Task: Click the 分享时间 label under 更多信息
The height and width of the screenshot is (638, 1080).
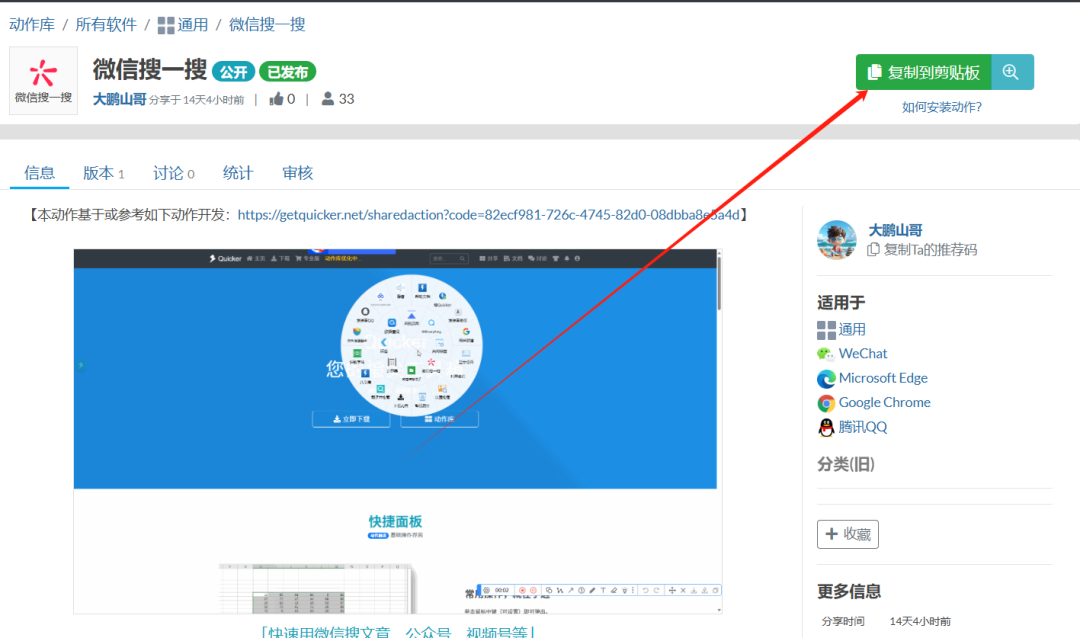Action: pyautogui.click(x=843, y=621)
